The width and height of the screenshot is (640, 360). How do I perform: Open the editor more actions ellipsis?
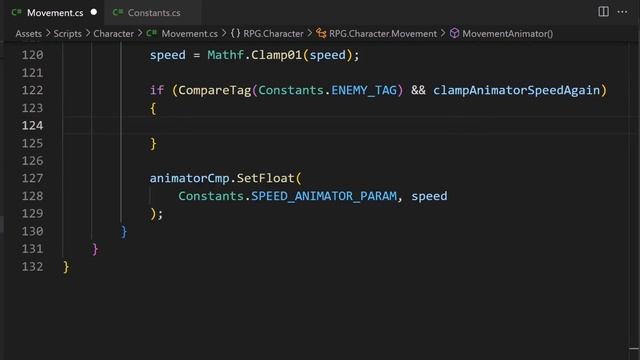click(622, 12)
